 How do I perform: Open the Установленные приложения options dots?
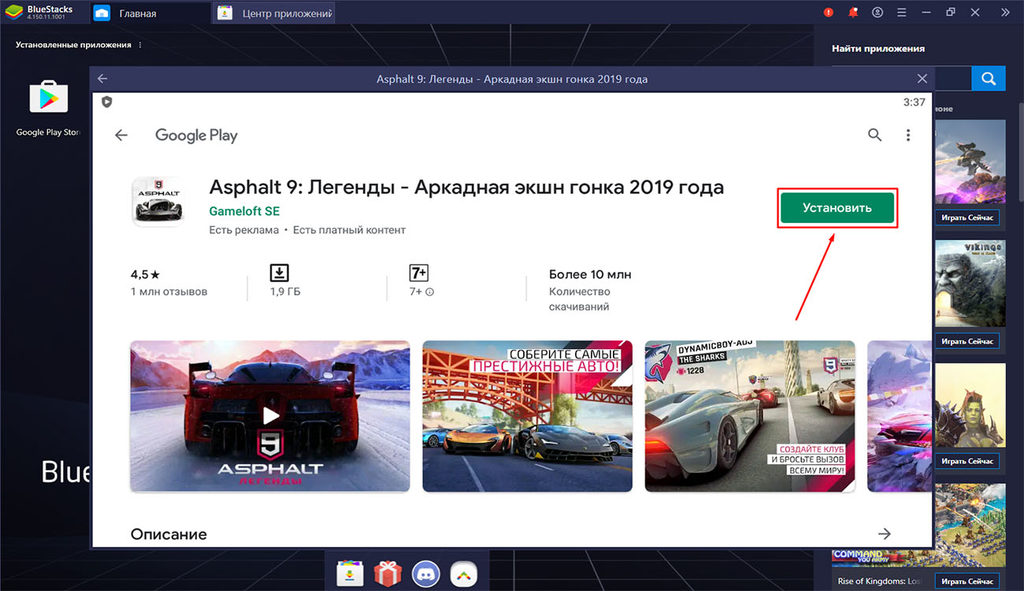pos(140,45)
